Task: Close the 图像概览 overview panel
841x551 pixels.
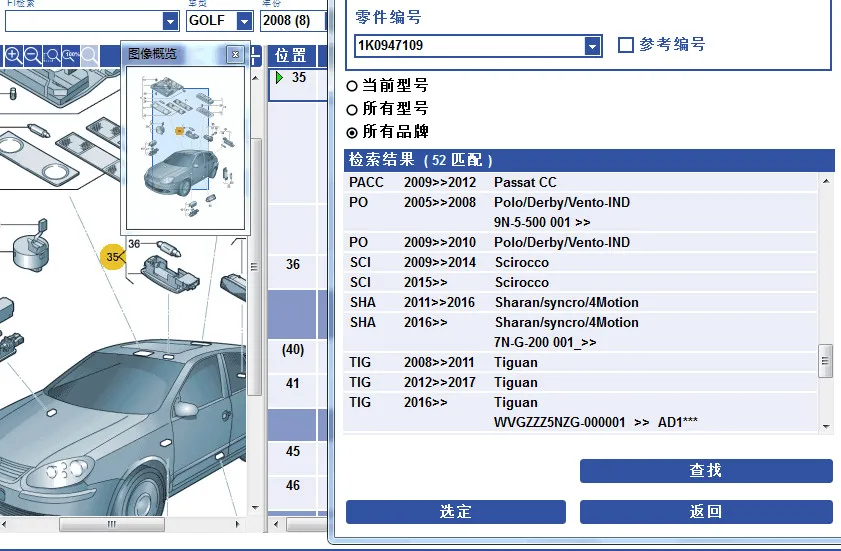Action: tap(235, 54)
